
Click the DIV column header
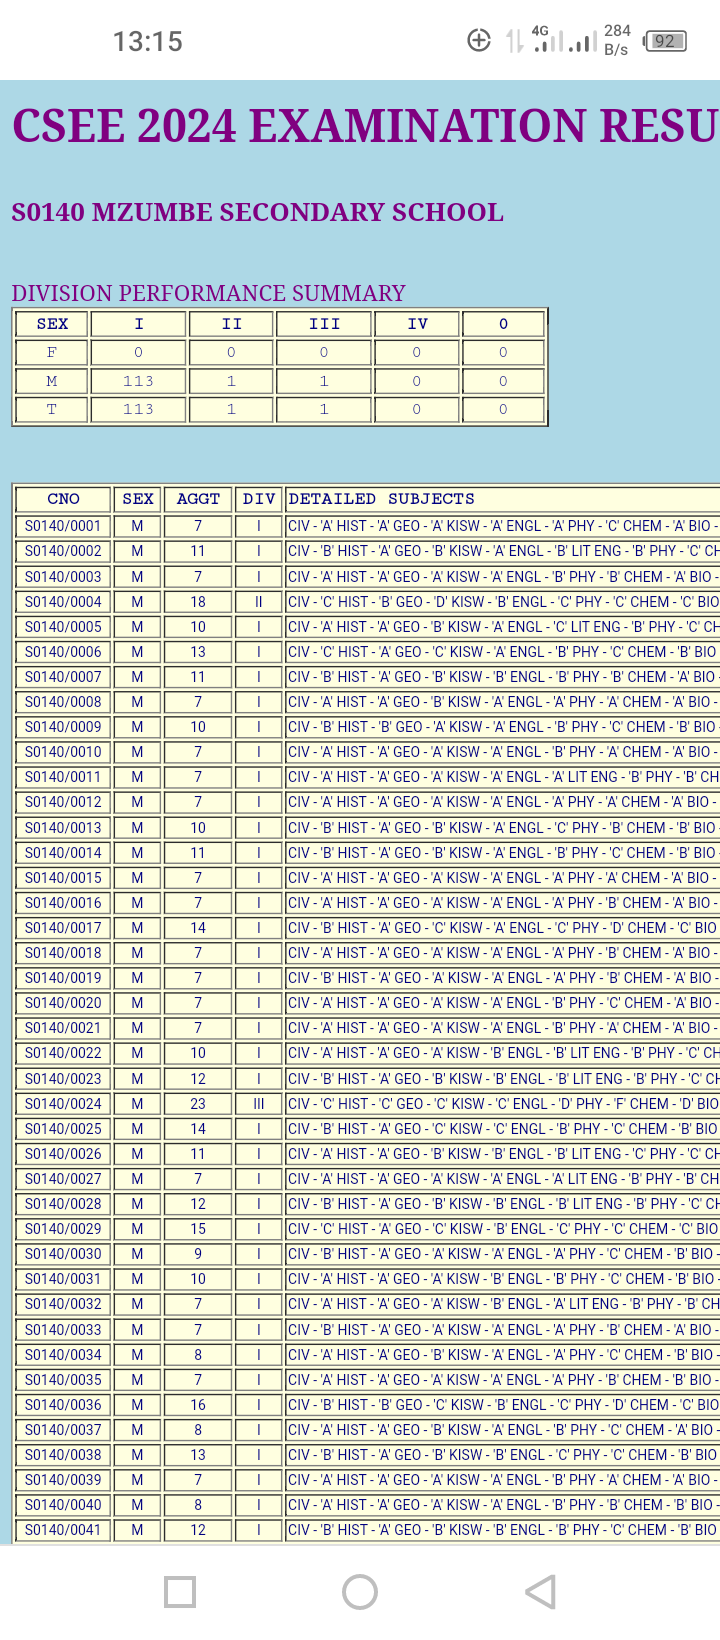point(259,499)
